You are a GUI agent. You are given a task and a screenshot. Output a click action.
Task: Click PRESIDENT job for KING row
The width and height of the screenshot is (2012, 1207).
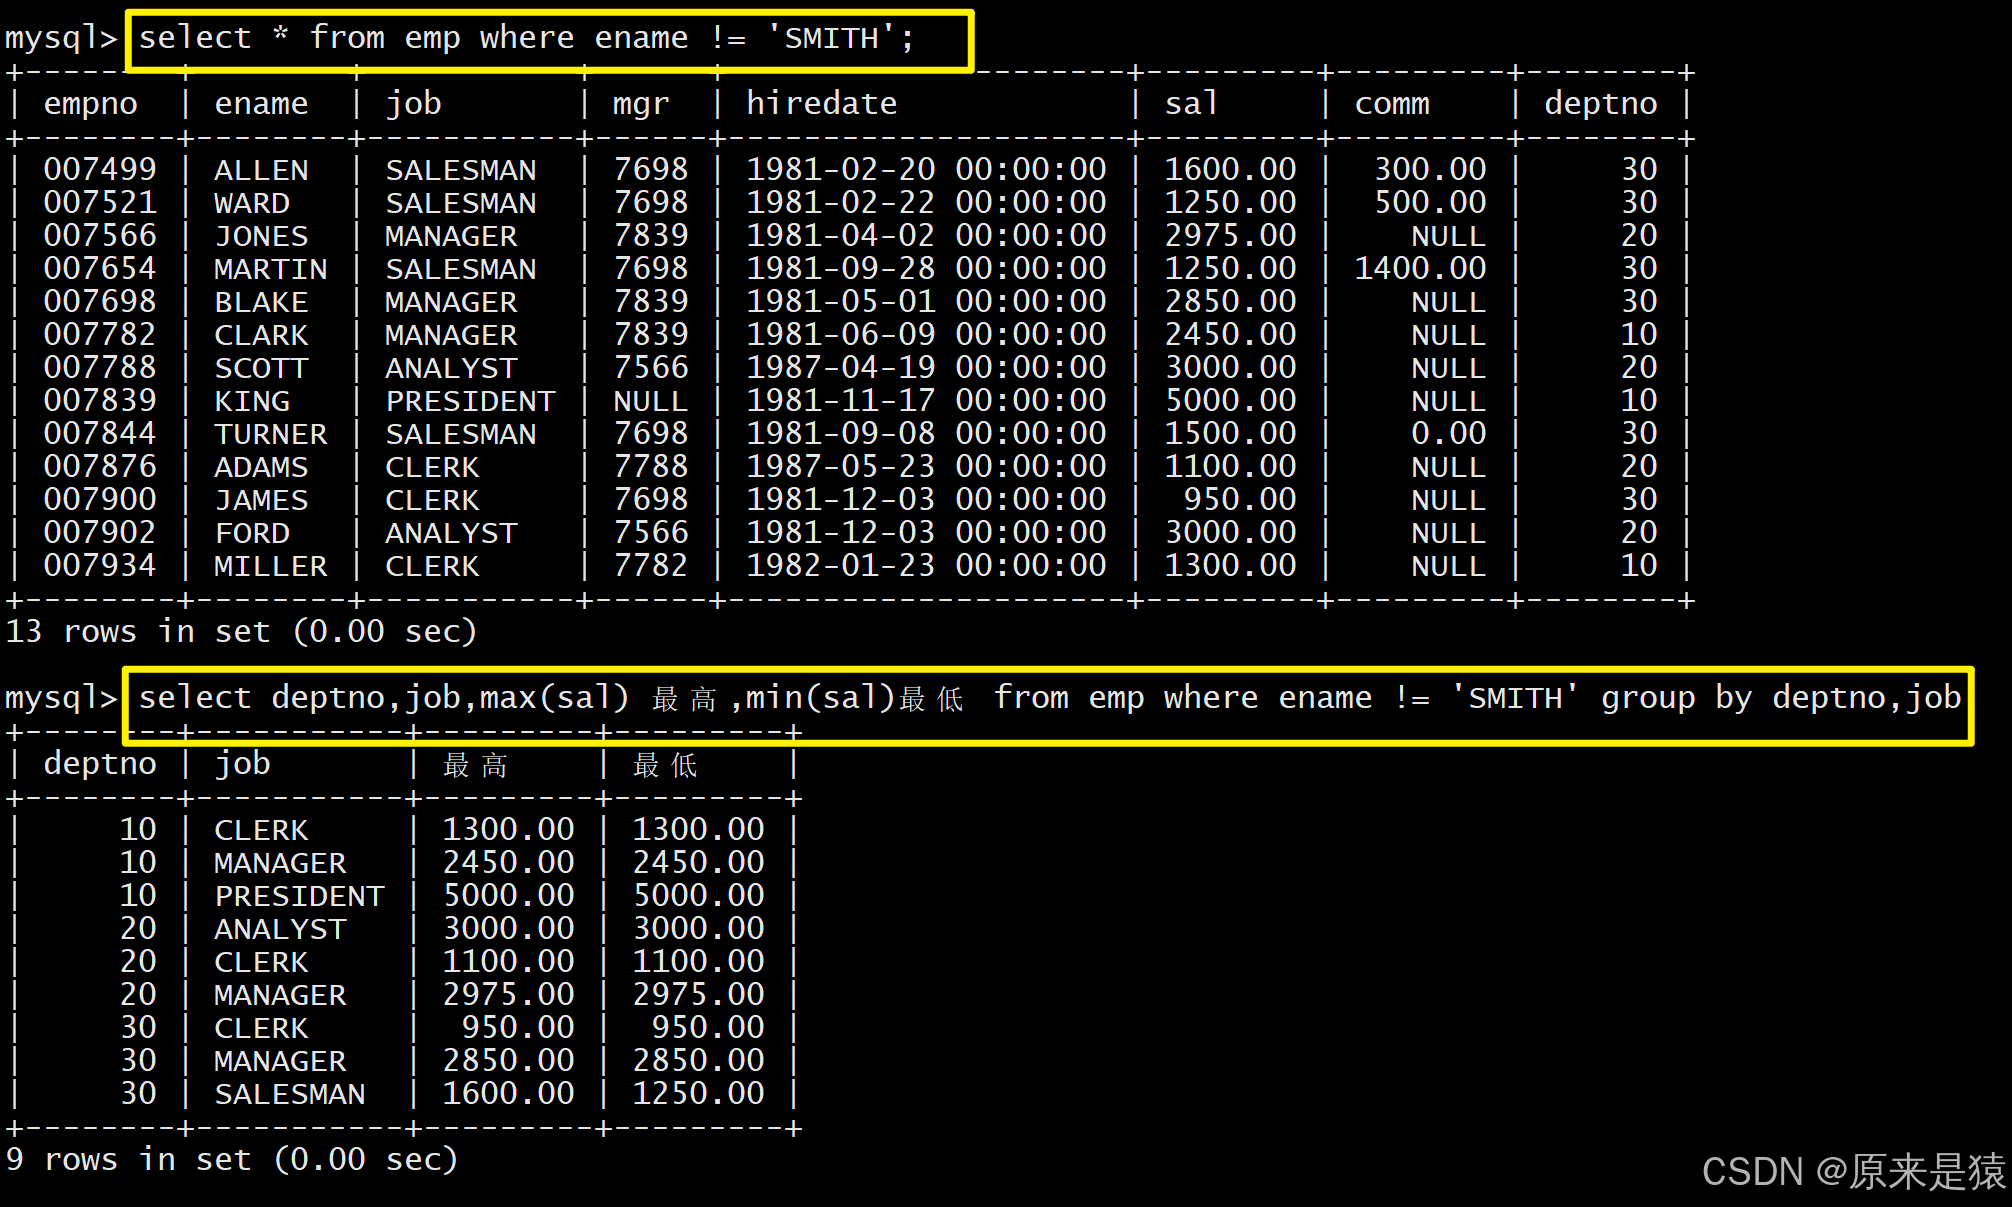click(x=470, y=401)
